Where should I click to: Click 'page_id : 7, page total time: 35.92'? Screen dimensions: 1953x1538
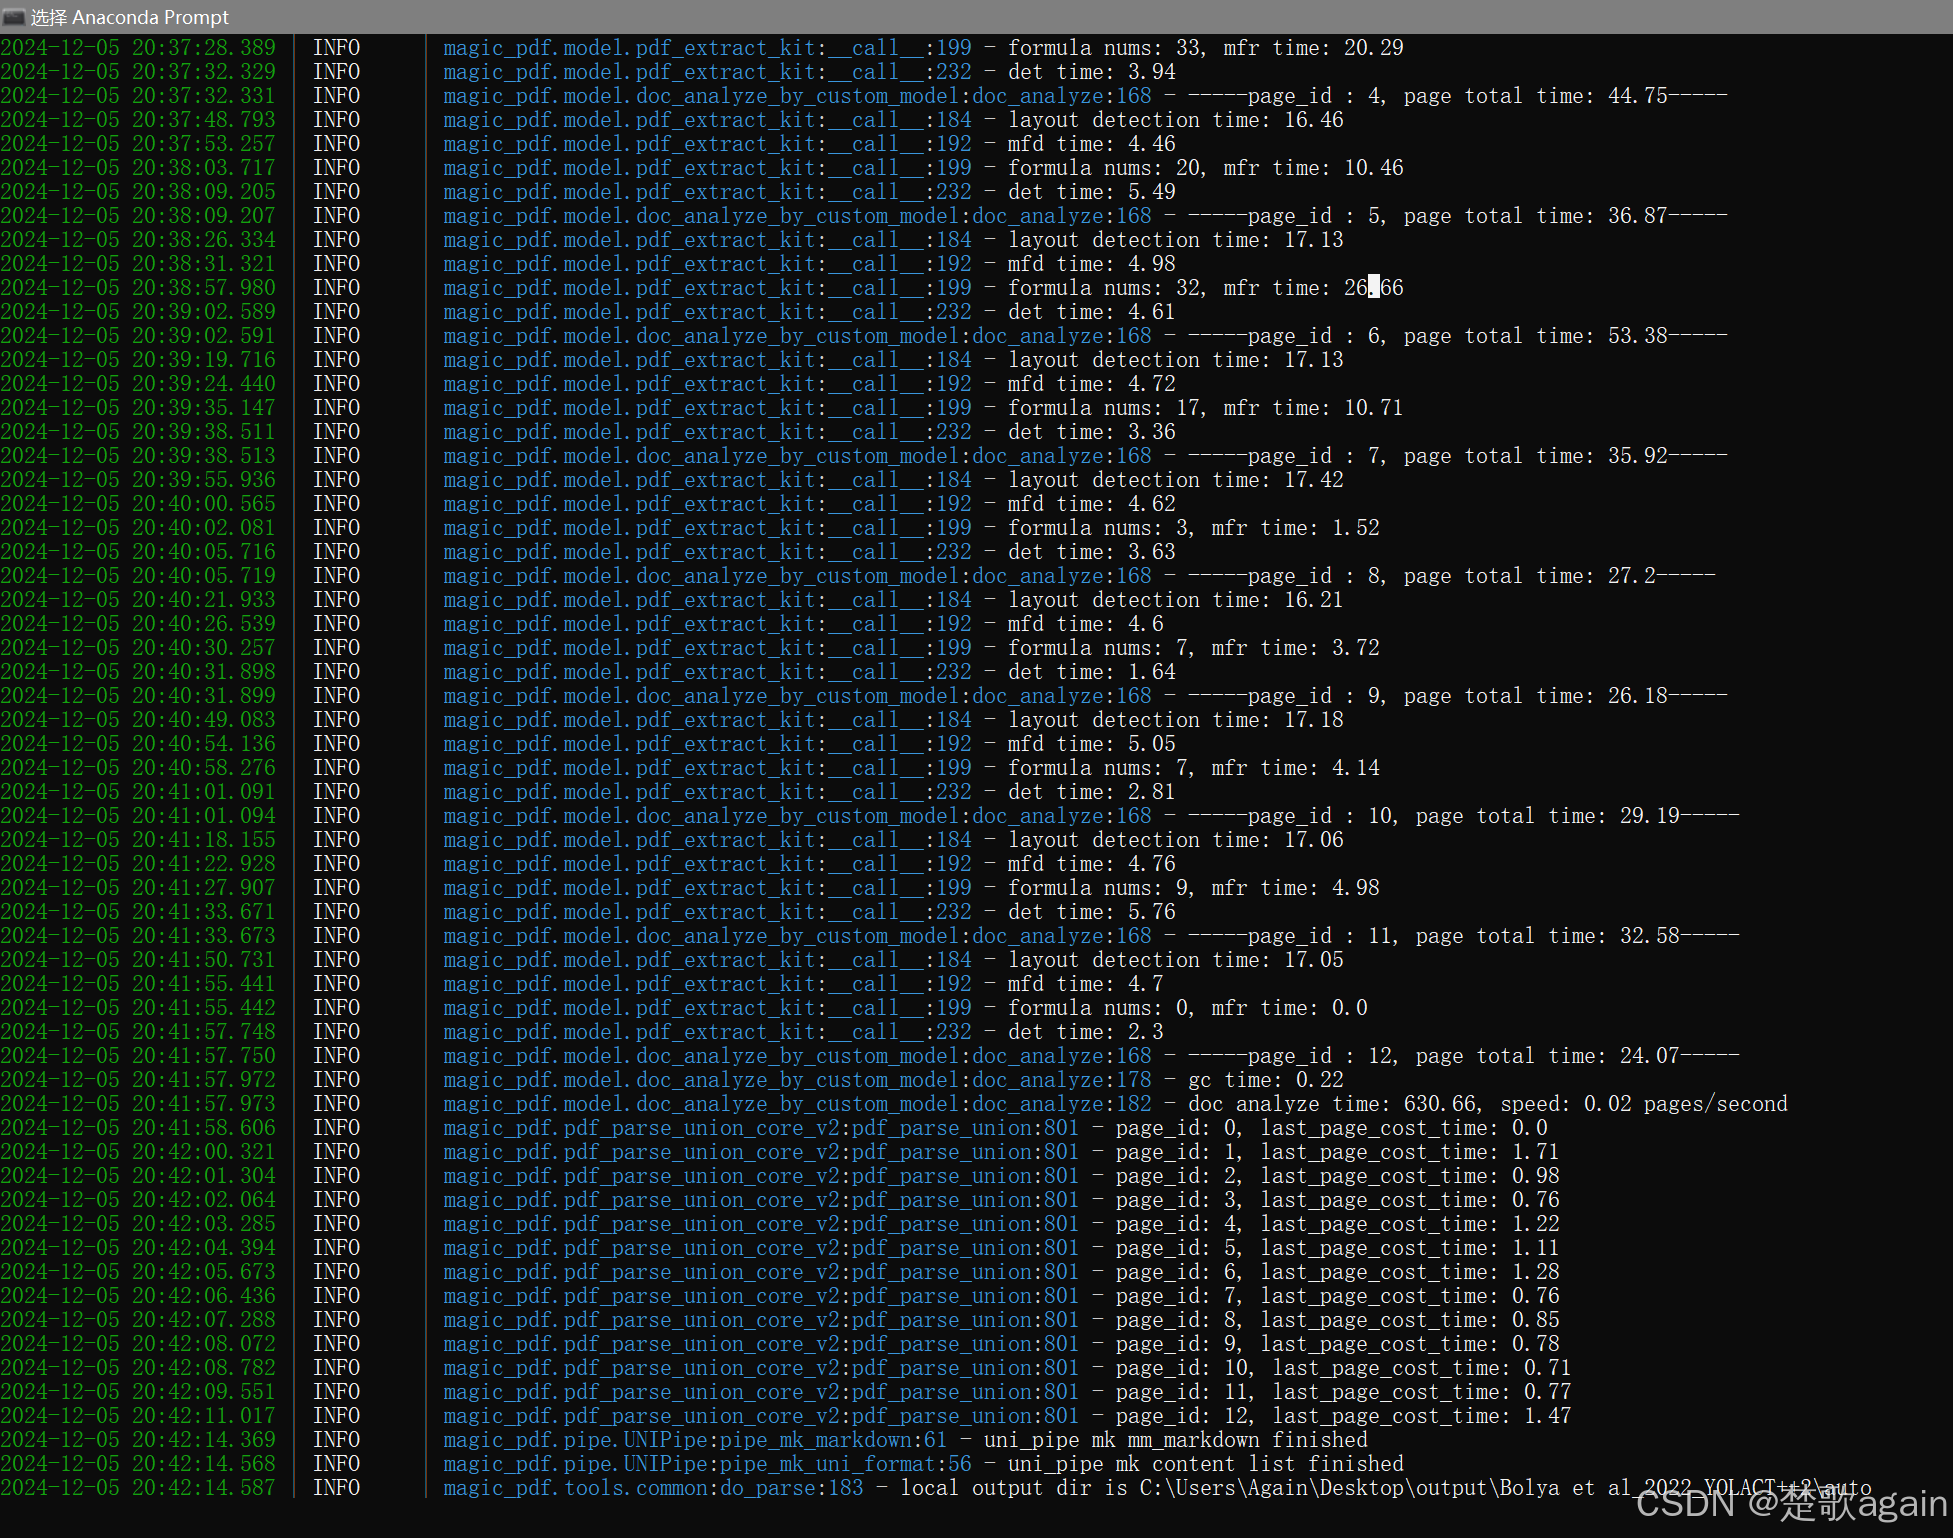[1458, 456]
